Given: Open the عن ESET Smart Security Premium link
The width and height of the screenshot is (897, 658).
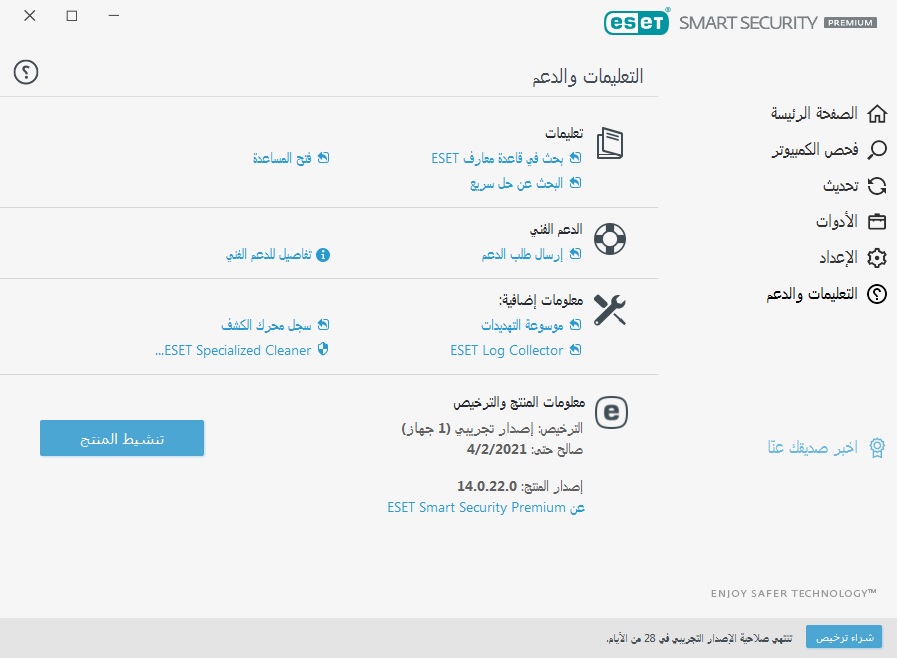Looking at the screenshot, I should (486, 508).
